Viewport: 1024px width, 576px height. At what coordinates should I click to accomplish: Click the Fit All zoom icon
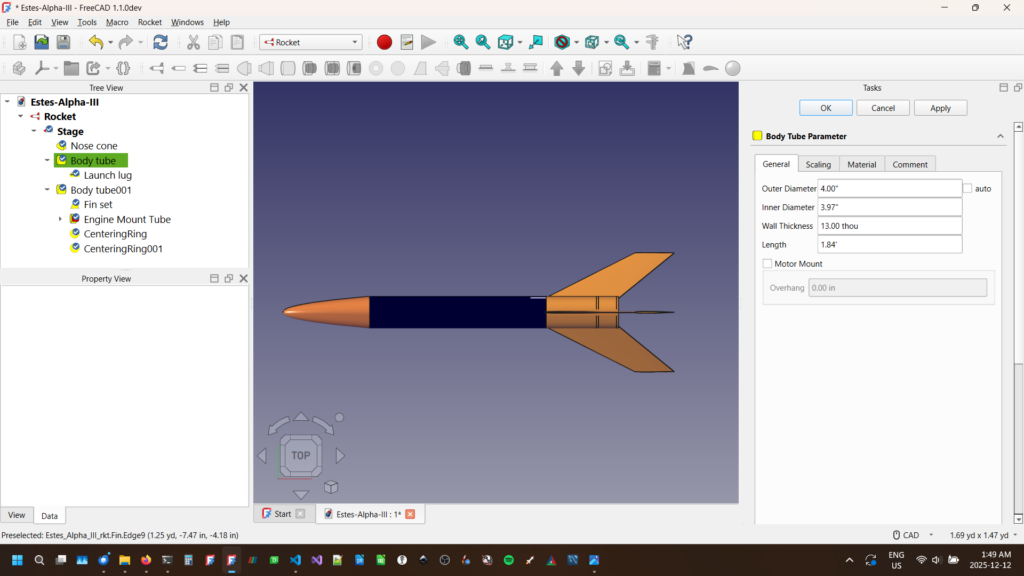[460, 42]
